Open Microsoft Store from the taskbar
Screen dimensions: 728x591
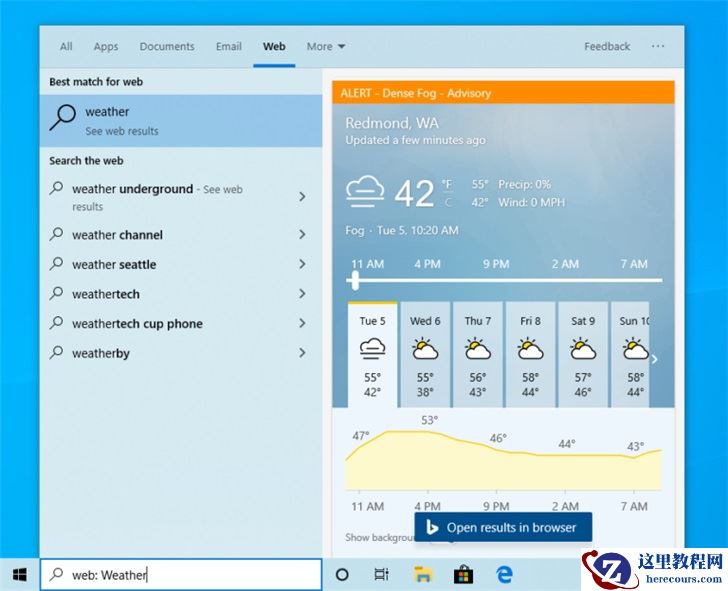463,575
